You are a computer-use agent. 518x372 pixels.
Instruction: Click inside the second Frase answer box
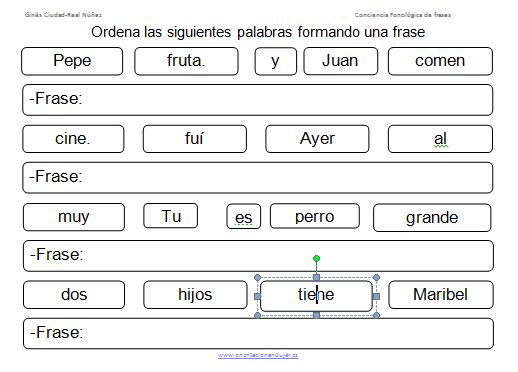point(258,178)
